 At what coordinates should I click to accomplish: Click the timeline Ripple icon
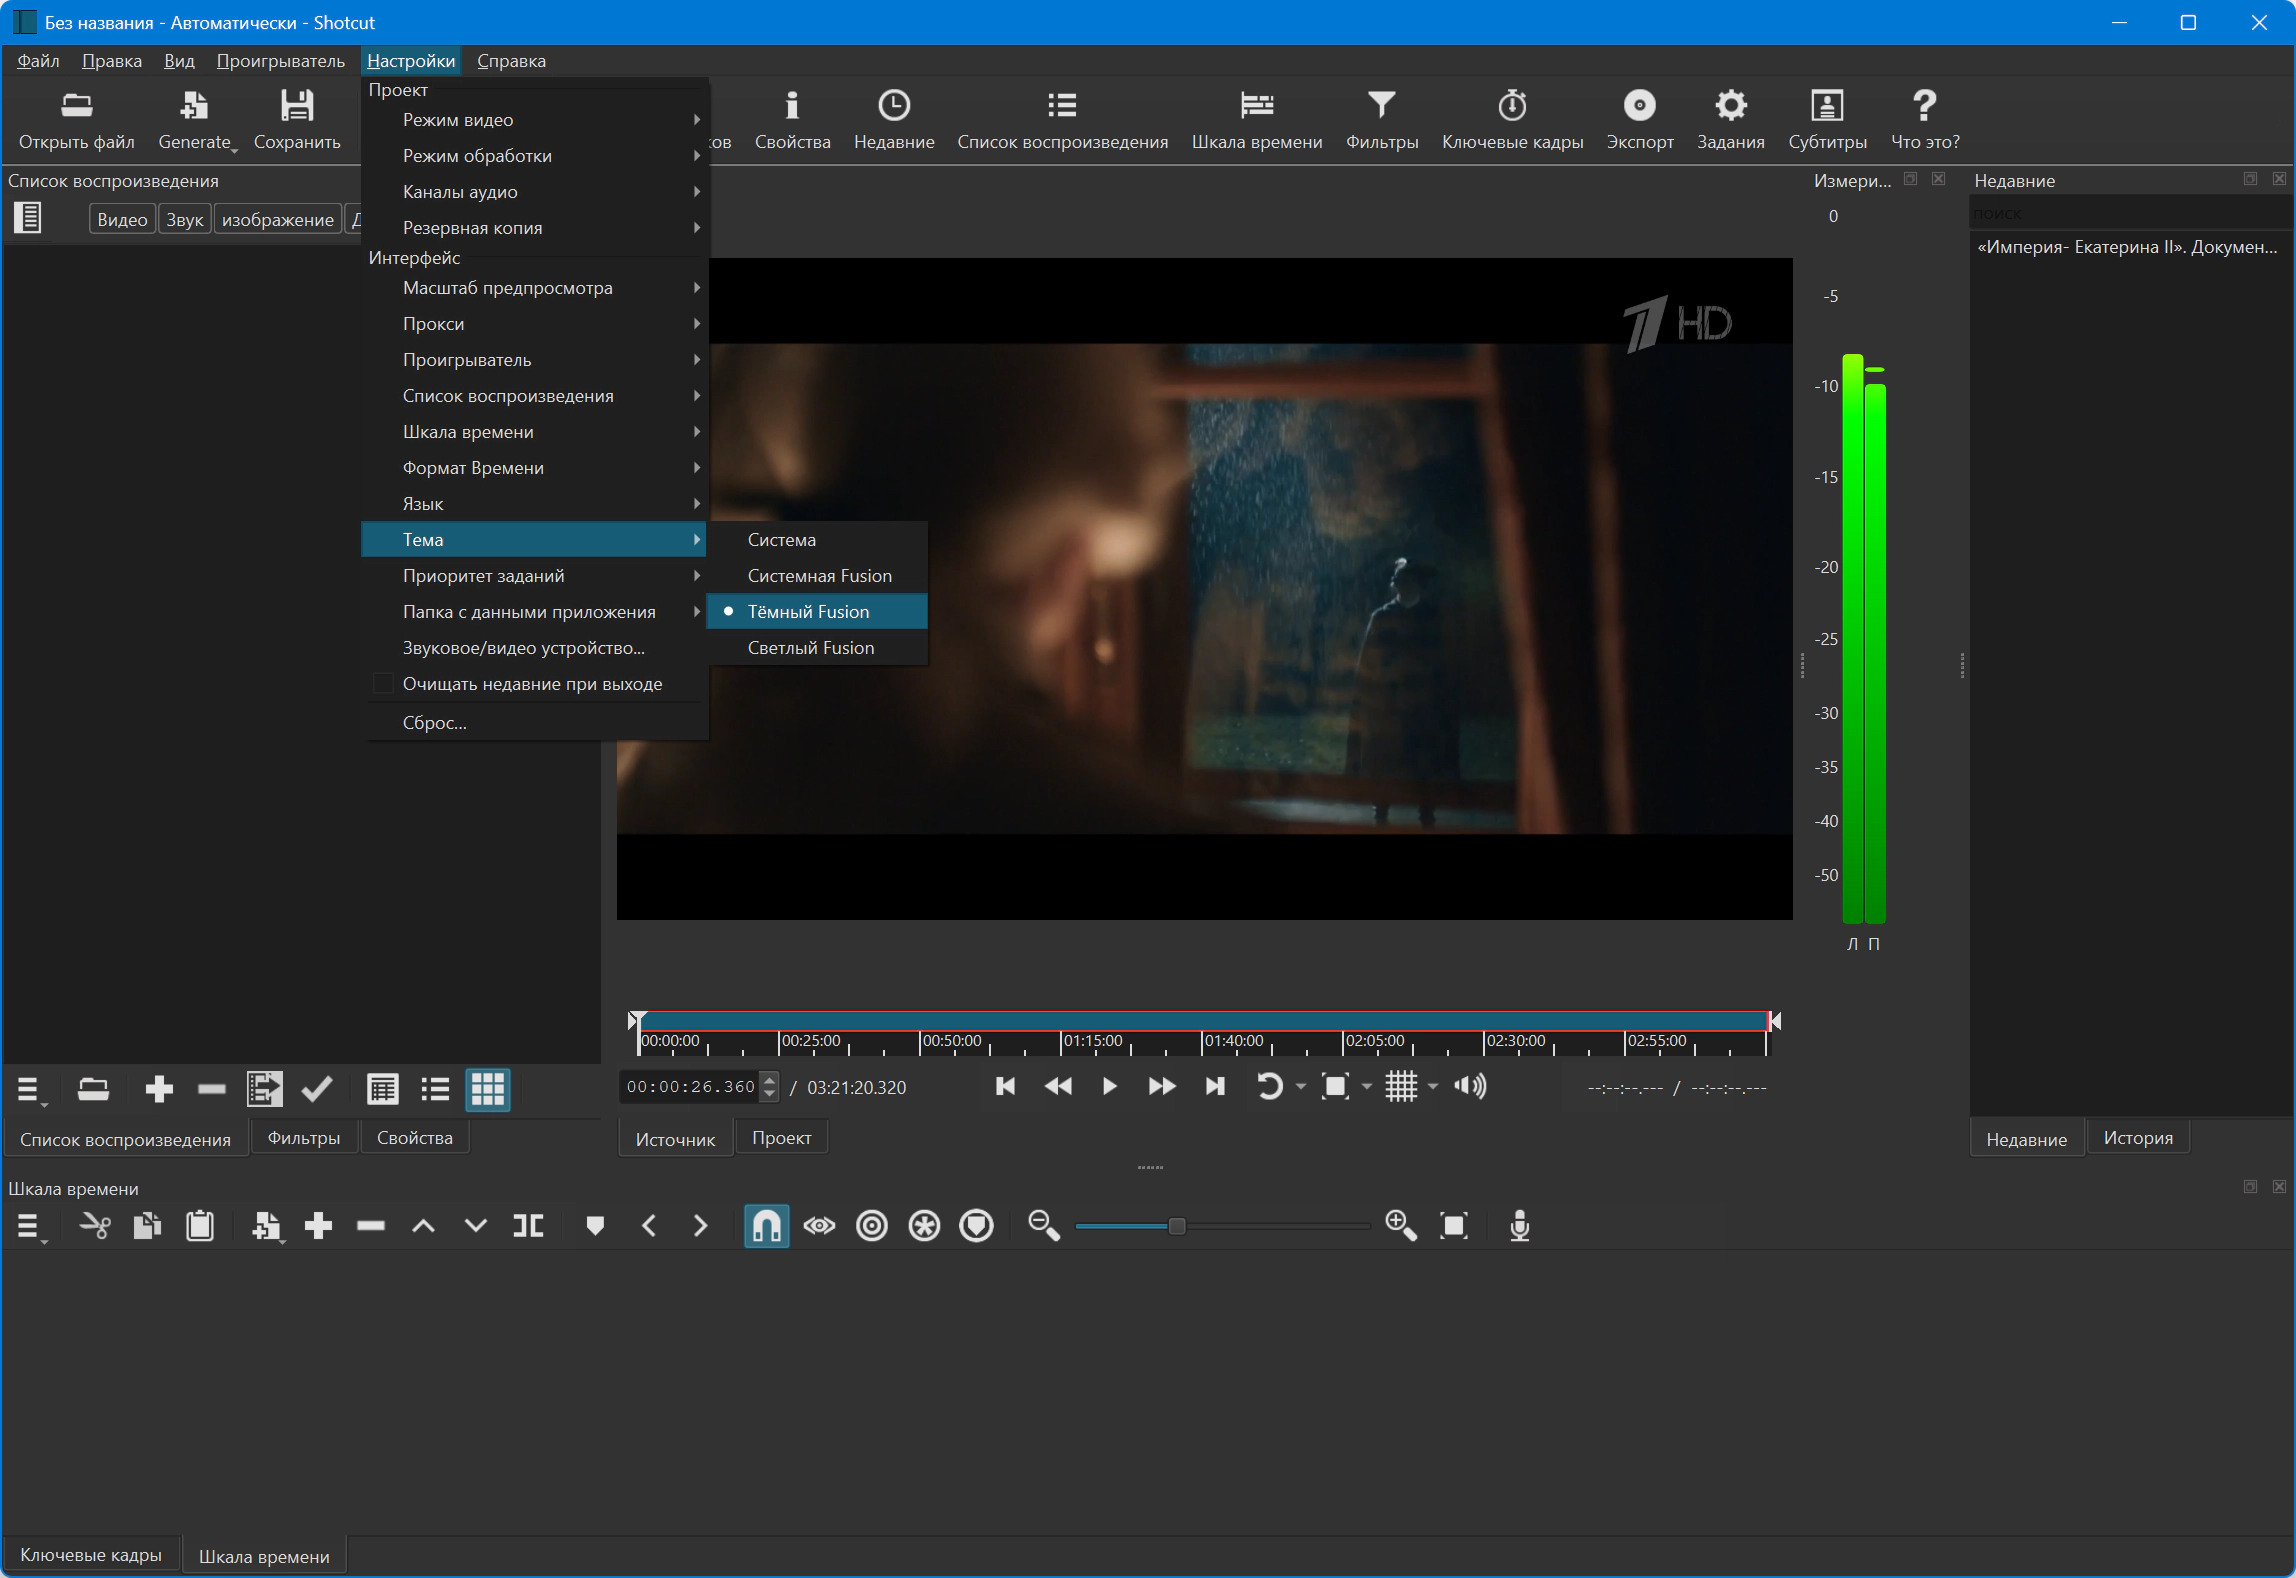point(871,1226)
